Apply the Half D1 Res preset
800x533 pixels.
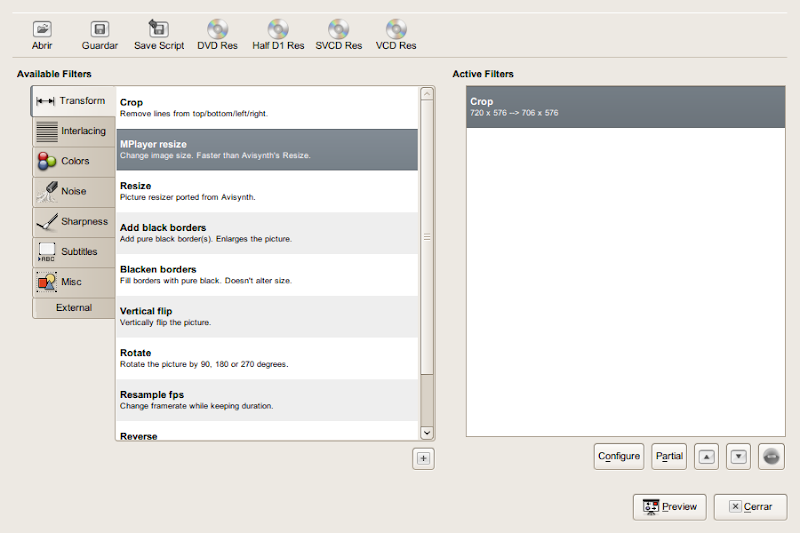tap(278, 30)
